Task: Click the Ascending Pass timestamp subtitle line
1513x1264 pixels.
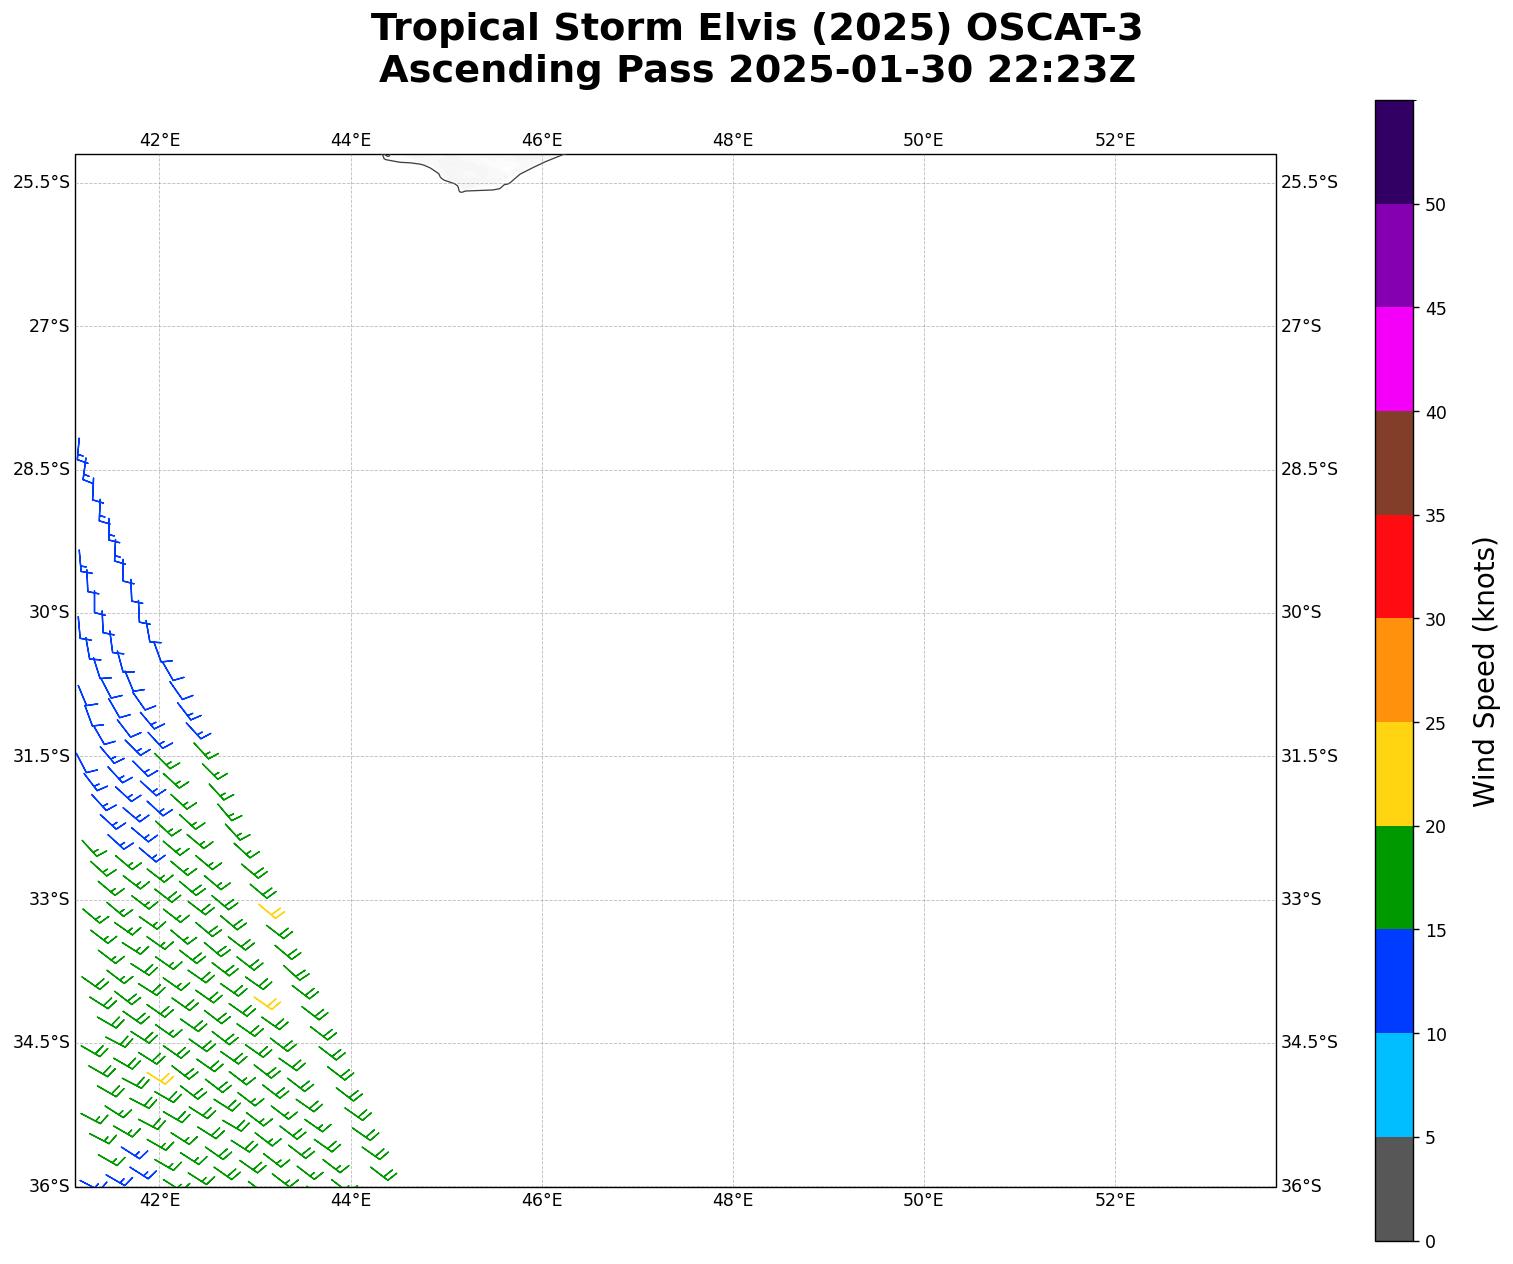Action: coord(756,70)
